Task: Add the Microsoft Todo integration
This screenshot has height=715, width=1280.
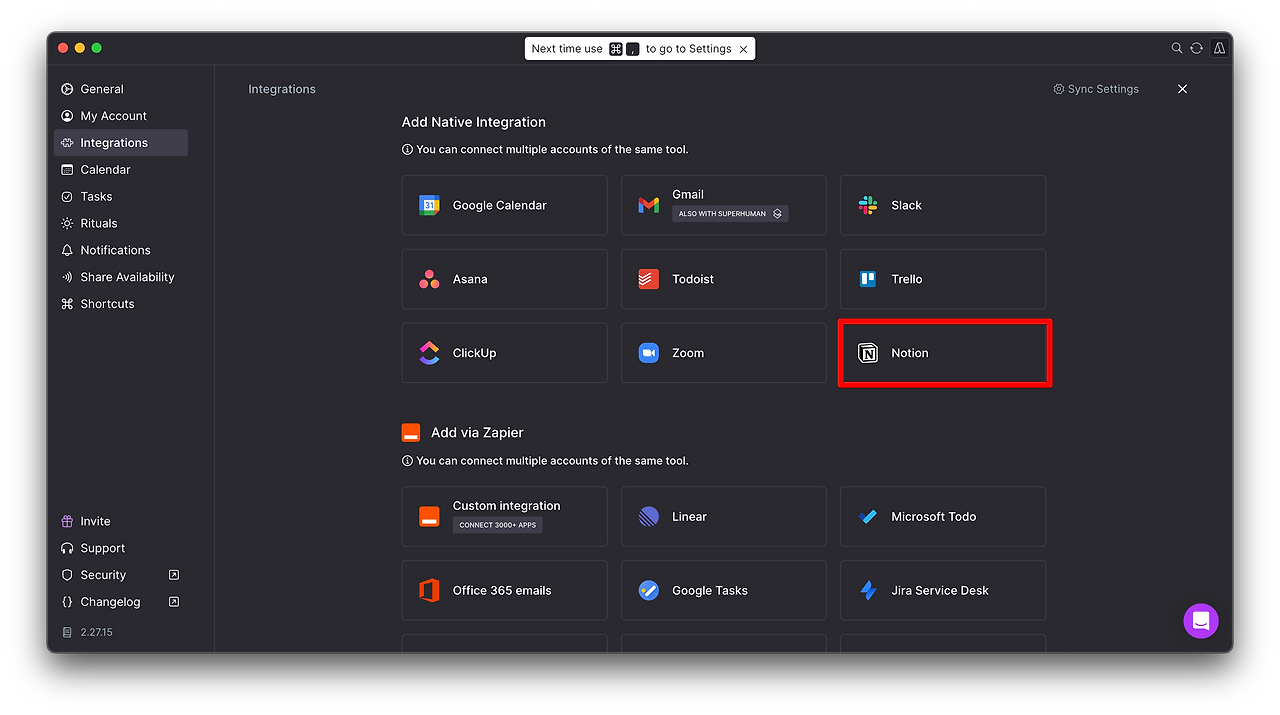Action: (x=943, y=517)
